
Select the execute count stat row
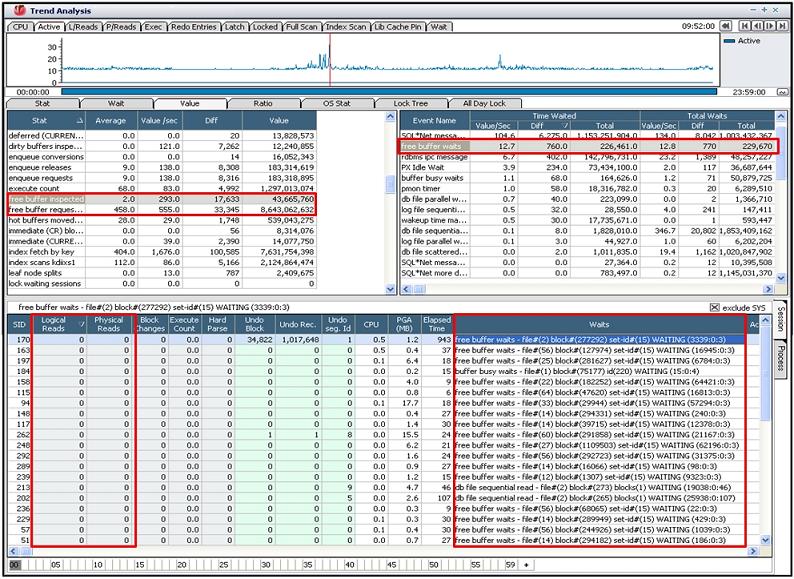[162, 188]
